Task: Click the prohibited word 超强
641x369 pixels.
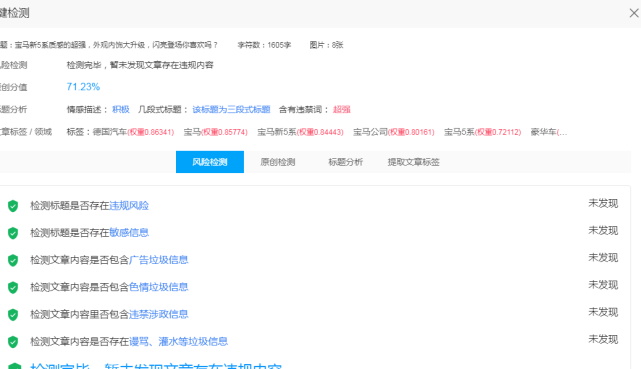Action: click(342, 110)
